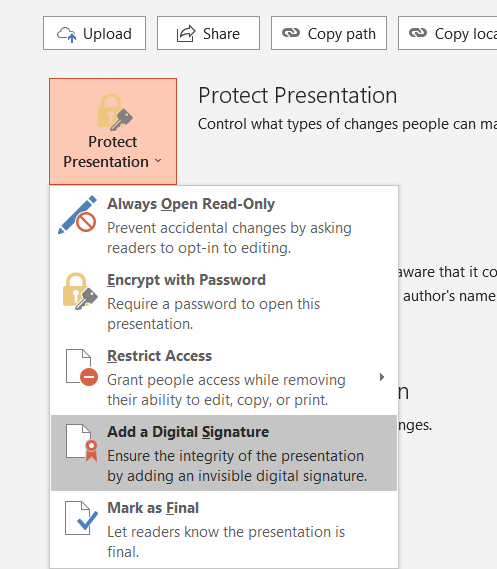Click the ribbon certificate Digital Signature icon
The image size is (497, 569).
click(x=82, y=443)
